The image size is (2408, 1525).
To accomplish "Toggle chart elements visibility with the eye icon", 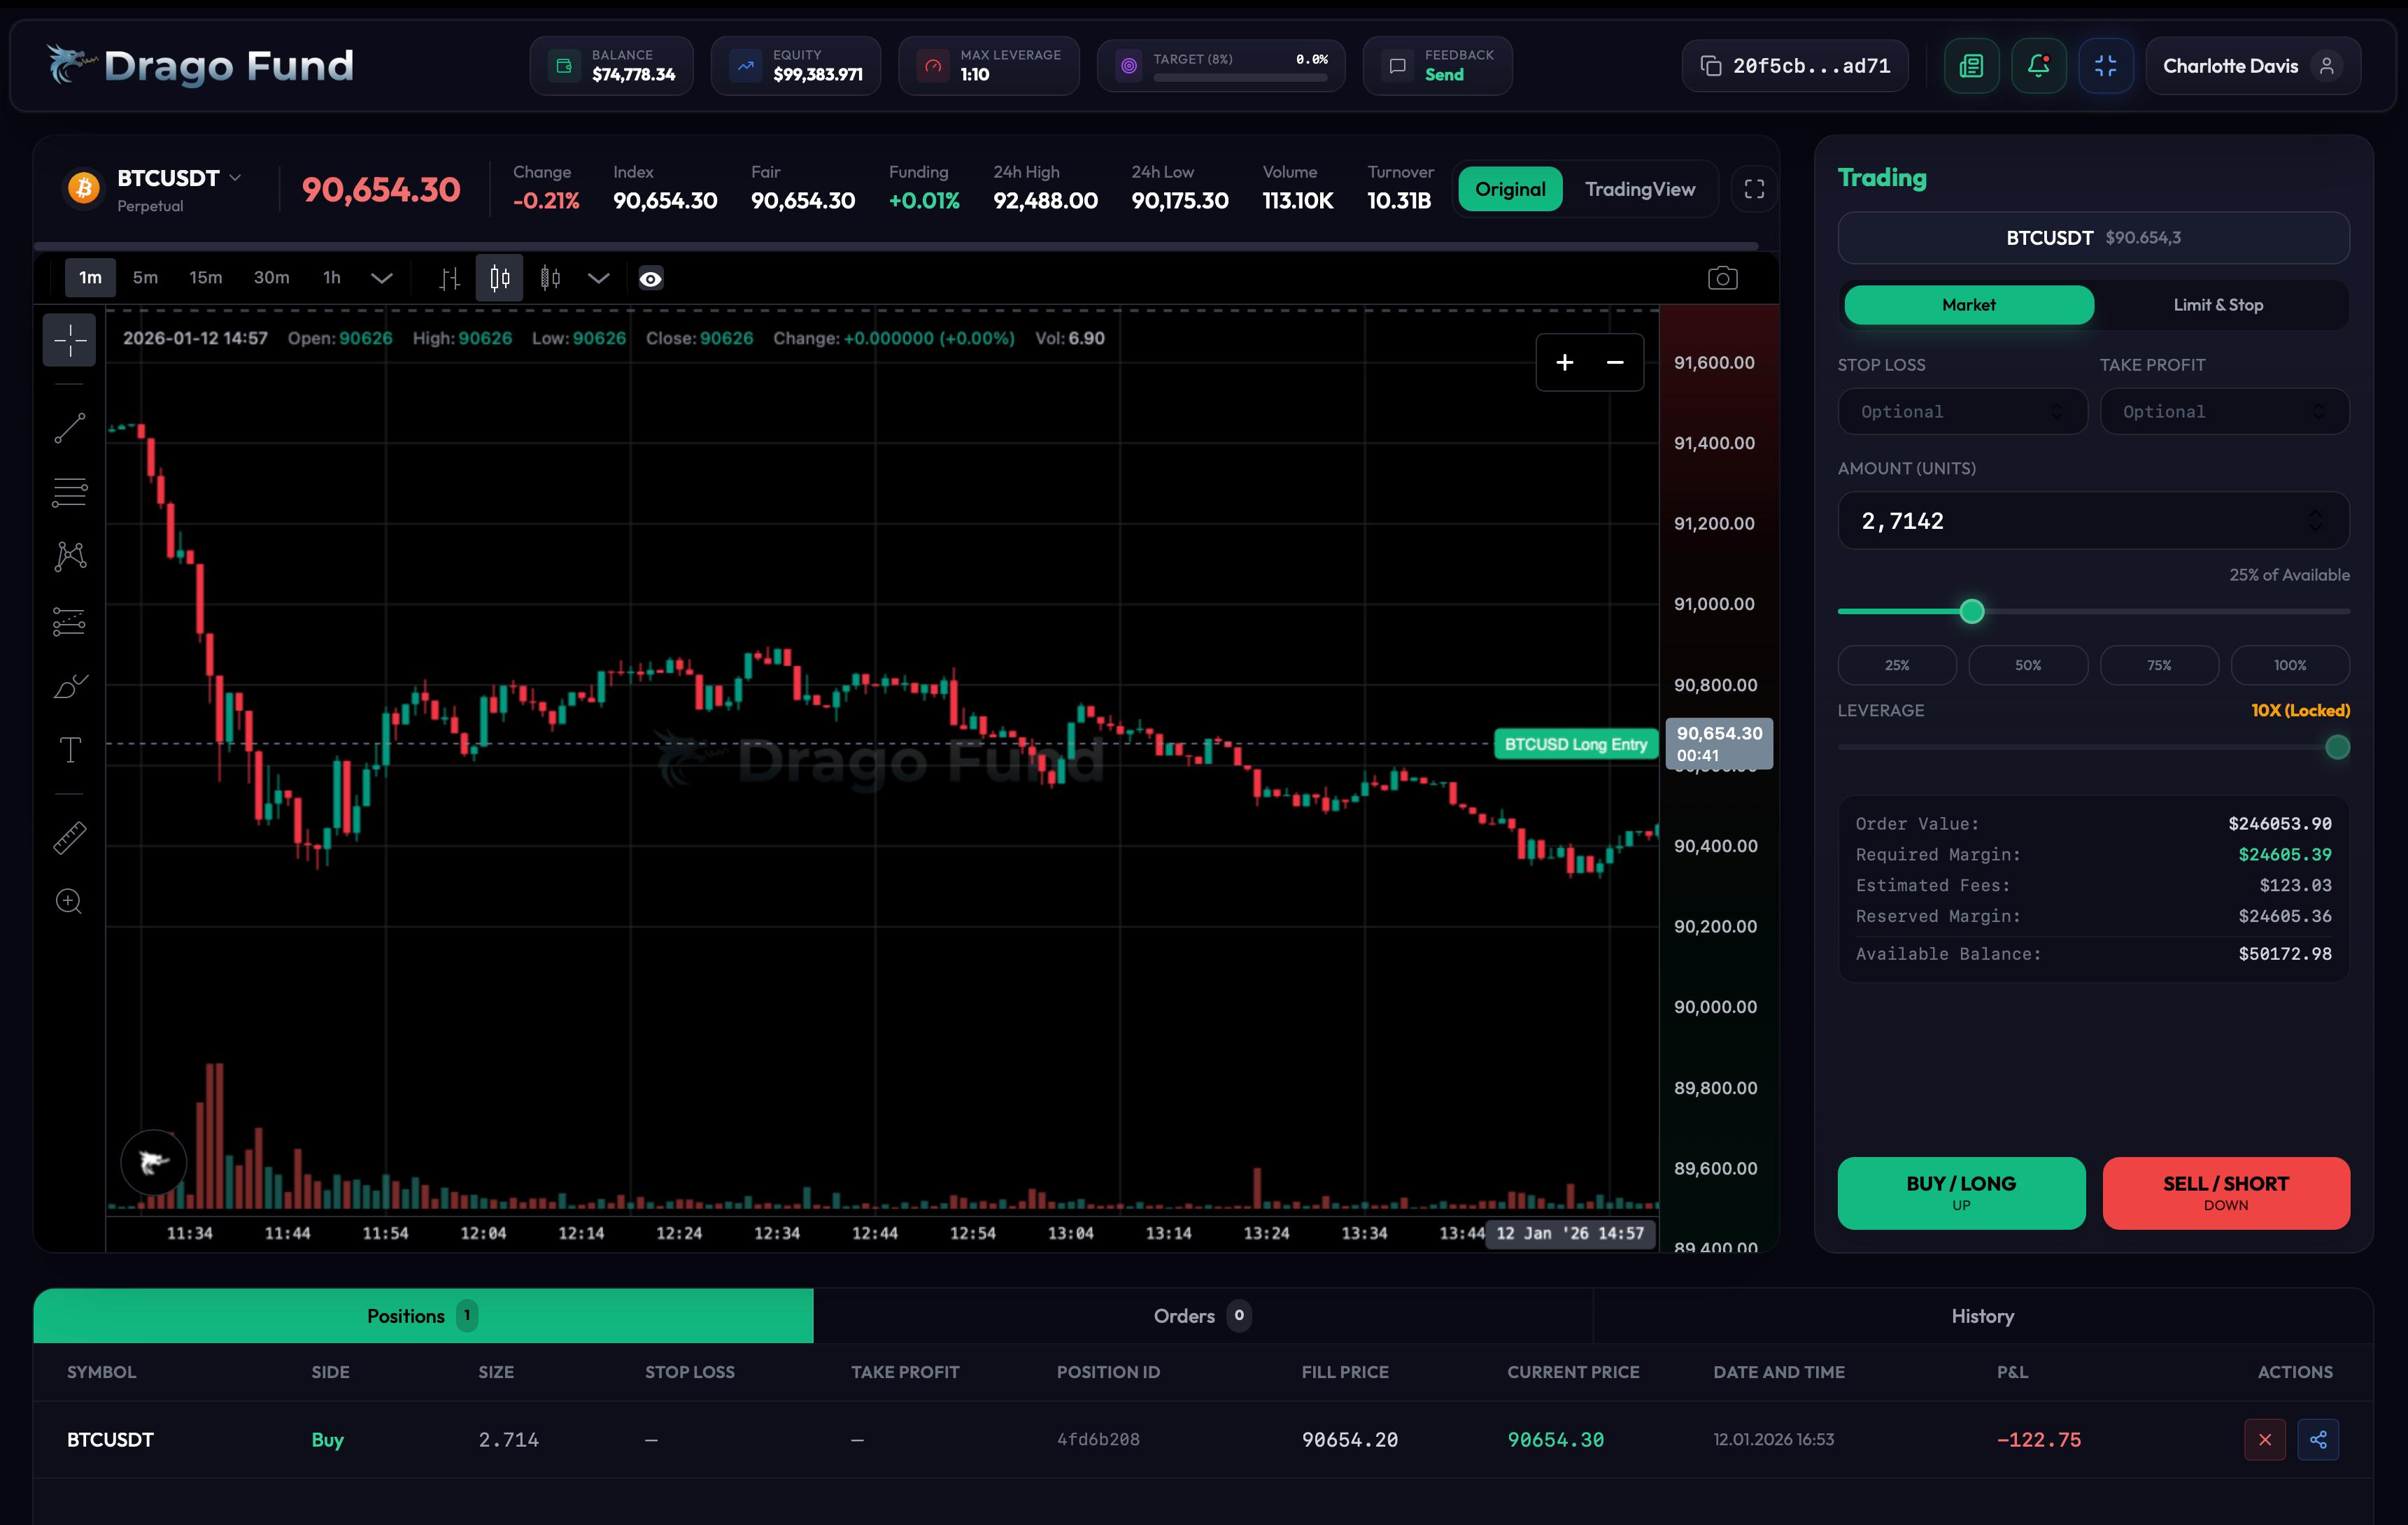I will tap(650, 278).
